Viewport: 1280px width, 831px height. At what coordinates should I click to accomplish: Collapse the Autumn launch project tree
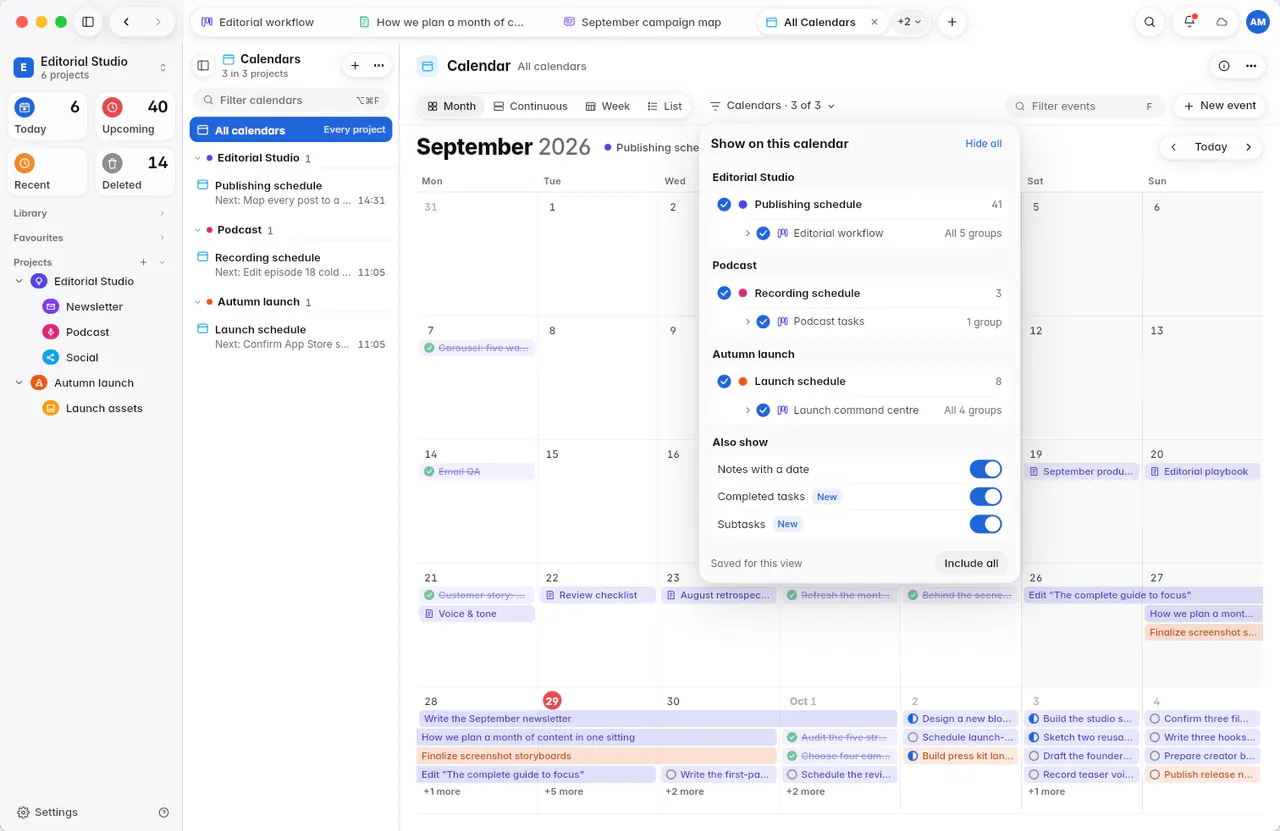point(19,383)
